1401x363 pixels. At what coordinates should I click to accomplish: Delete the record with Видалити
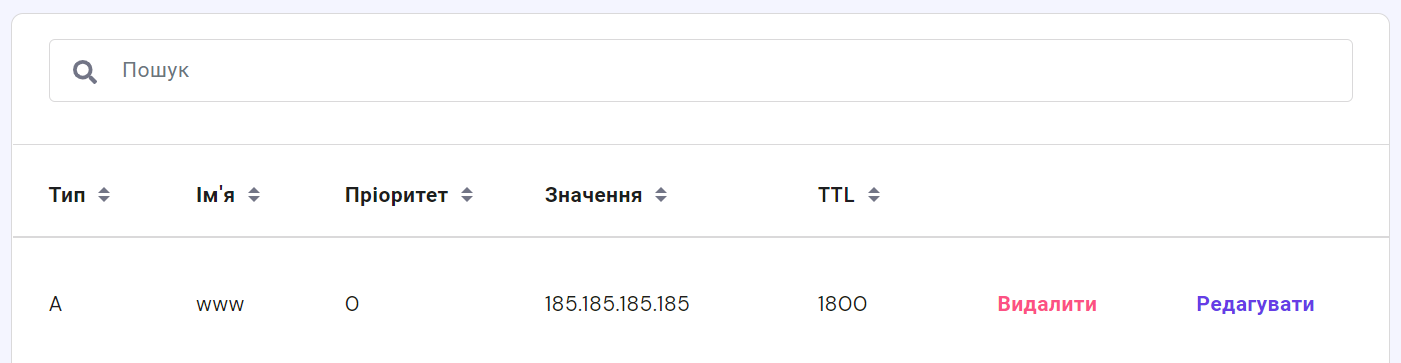[x=1047, y=304]
